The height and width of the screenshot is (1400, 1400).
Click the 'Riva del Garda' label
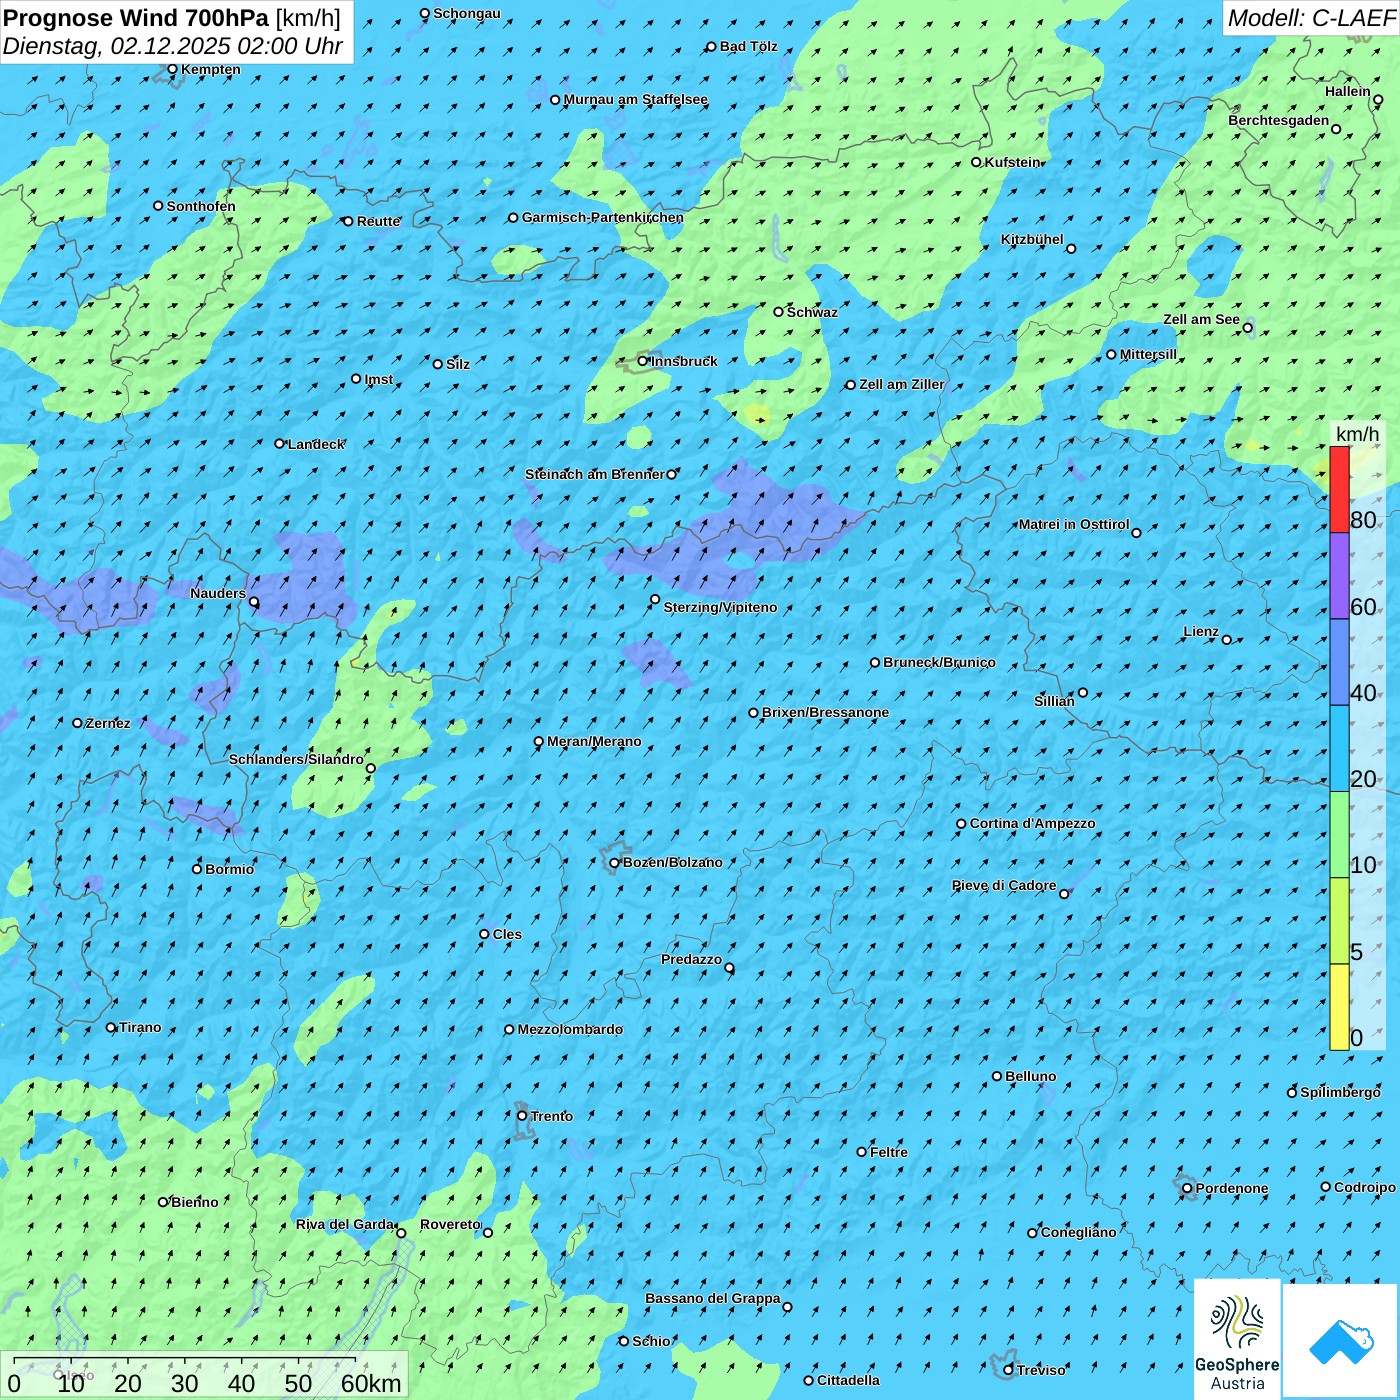click(x=345, y=1224)
